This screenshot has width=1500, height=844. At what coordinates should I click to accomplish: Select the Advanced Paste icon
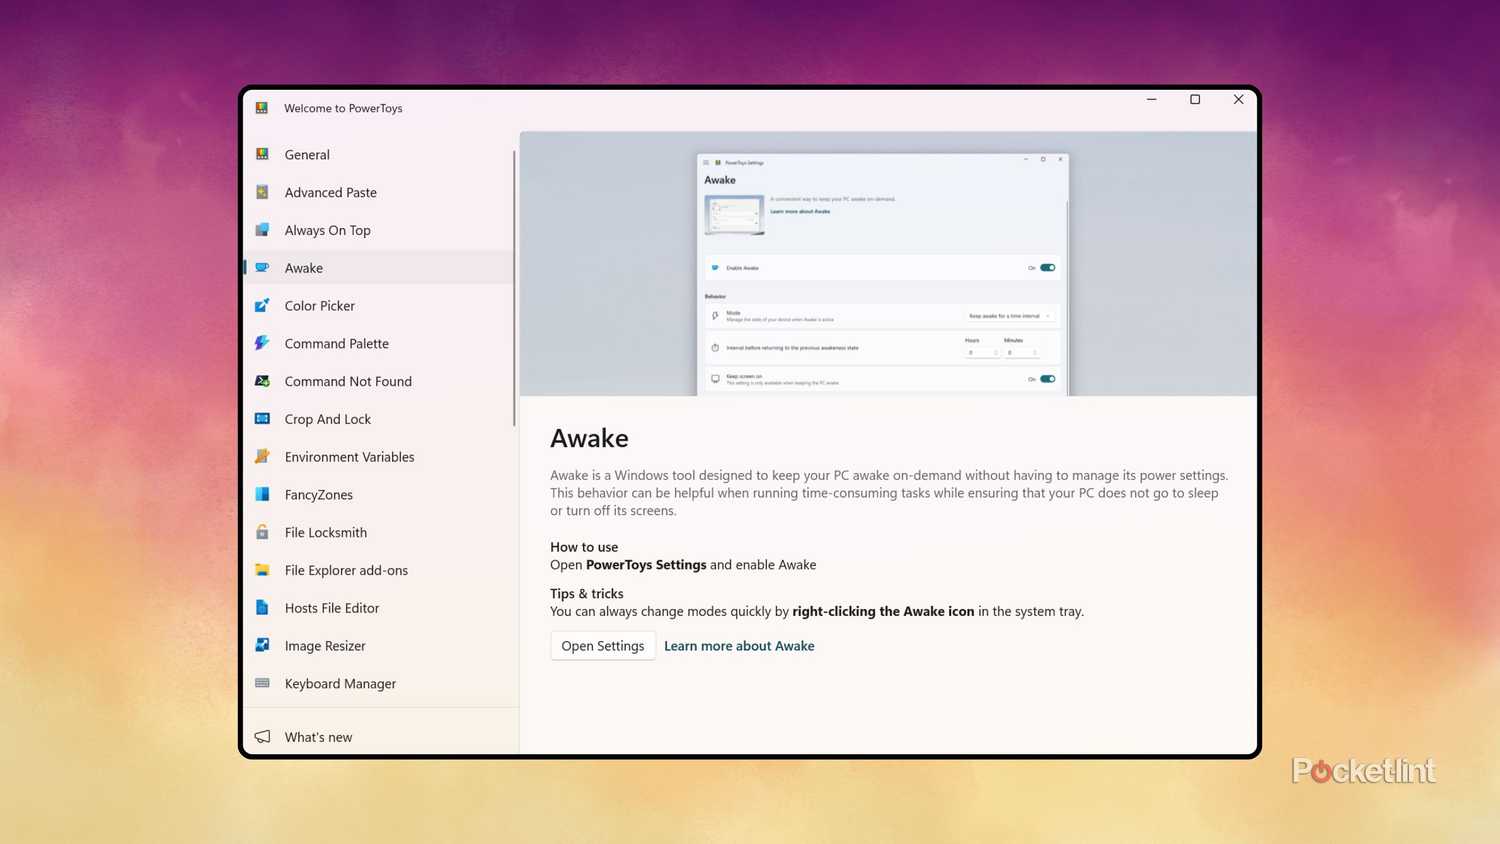(x=262, y=192)
